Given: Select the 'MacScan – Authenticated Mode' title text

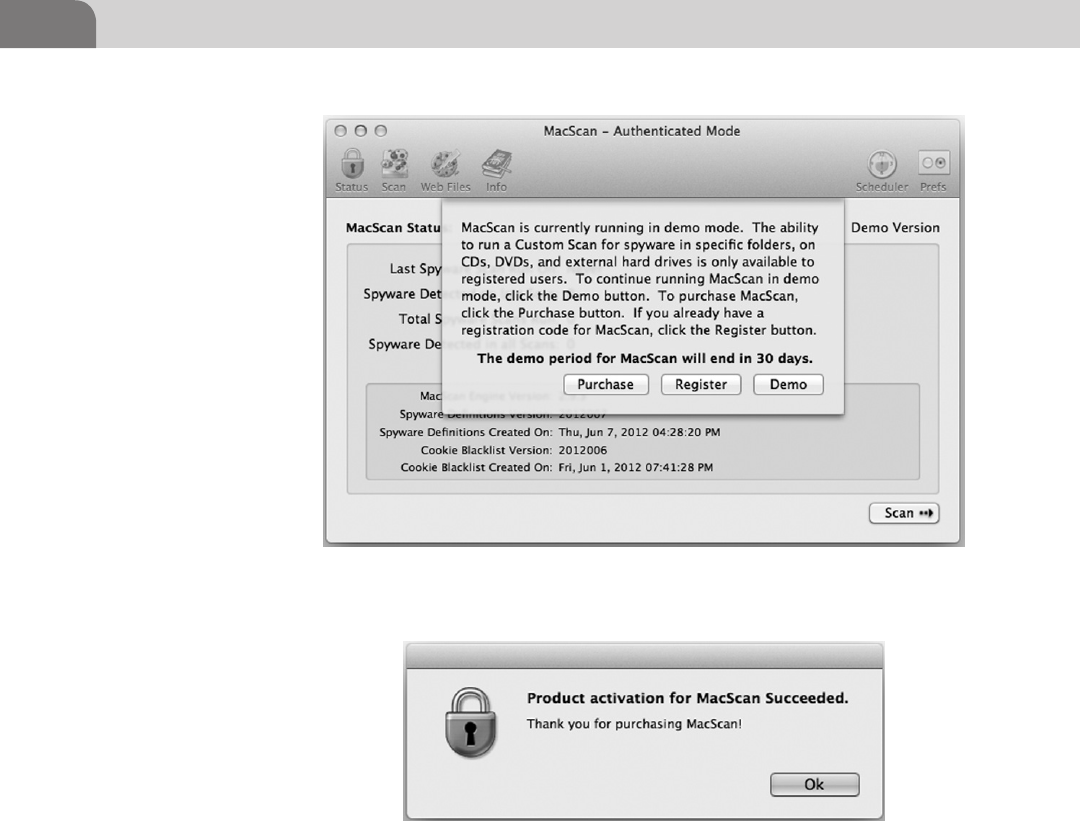Looking at the screenshot, I should tap(642, 131).
